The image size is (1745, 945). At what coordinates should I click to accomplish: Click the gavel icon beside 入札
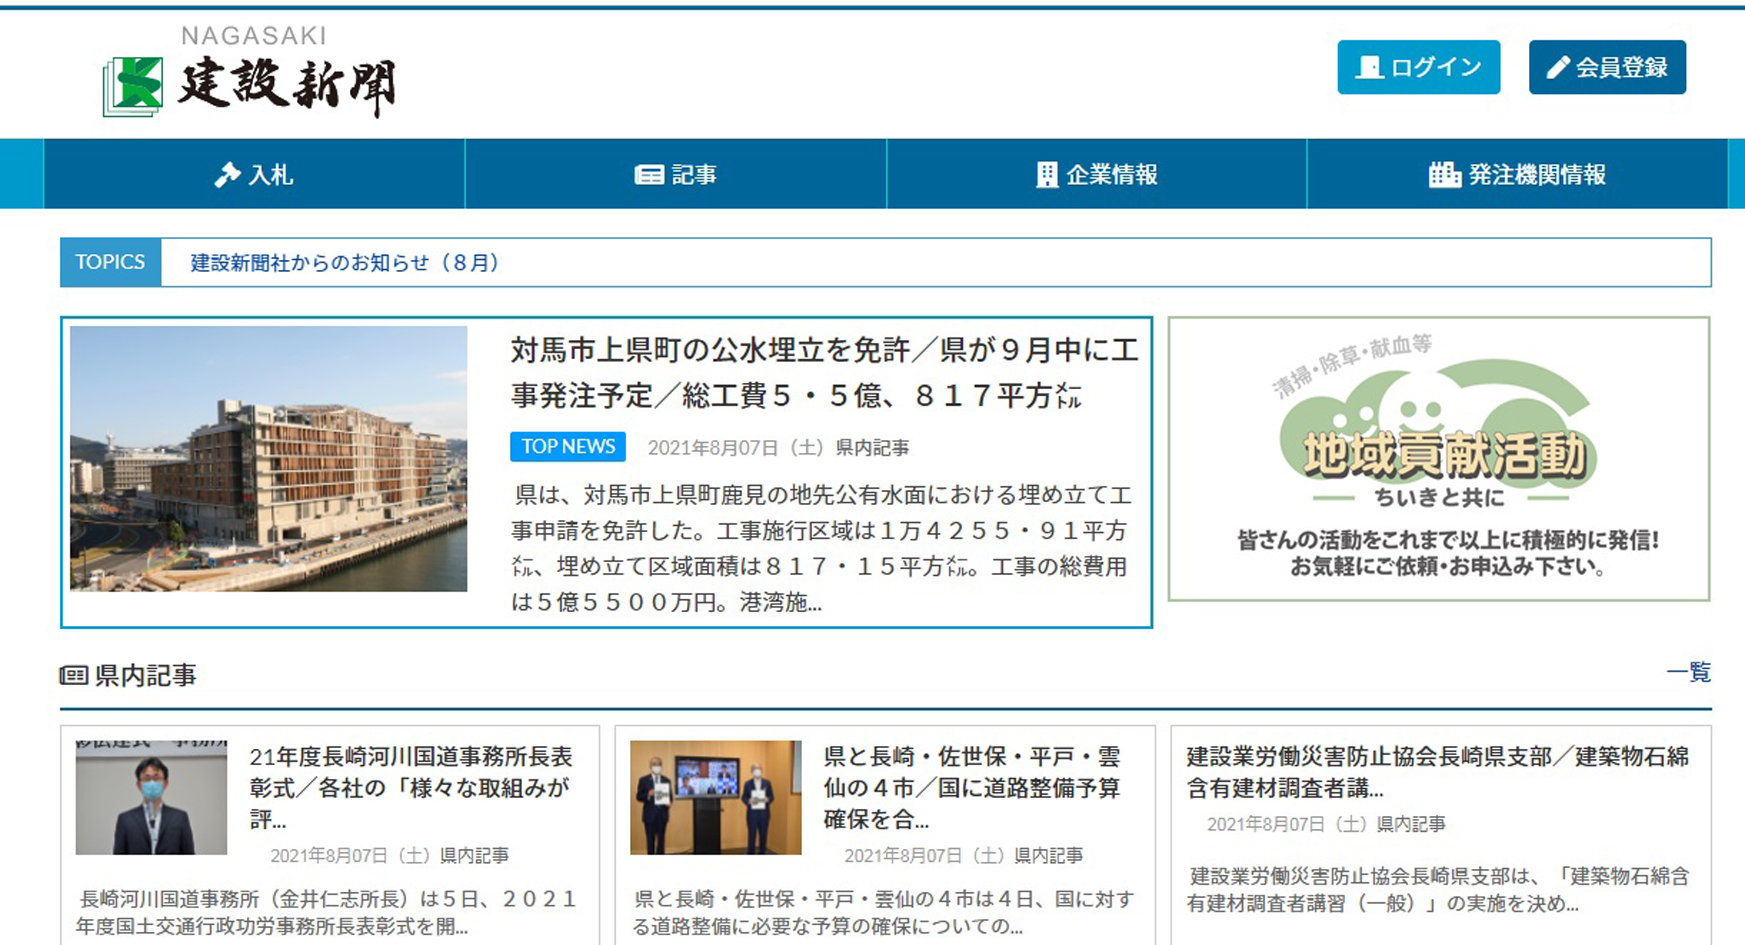coord(227,175)
